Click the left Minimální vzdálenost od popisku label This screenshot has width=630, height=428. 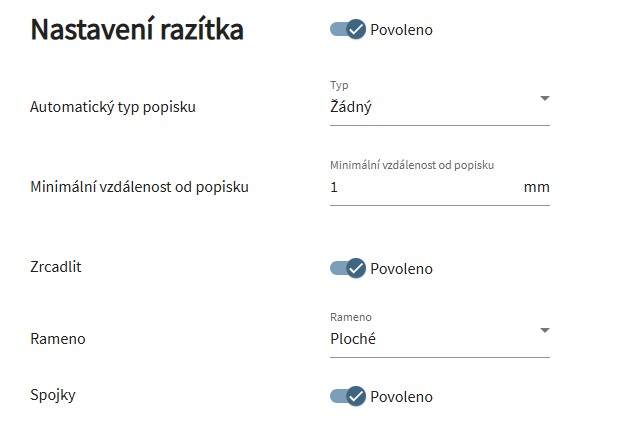tap(139, 186)
